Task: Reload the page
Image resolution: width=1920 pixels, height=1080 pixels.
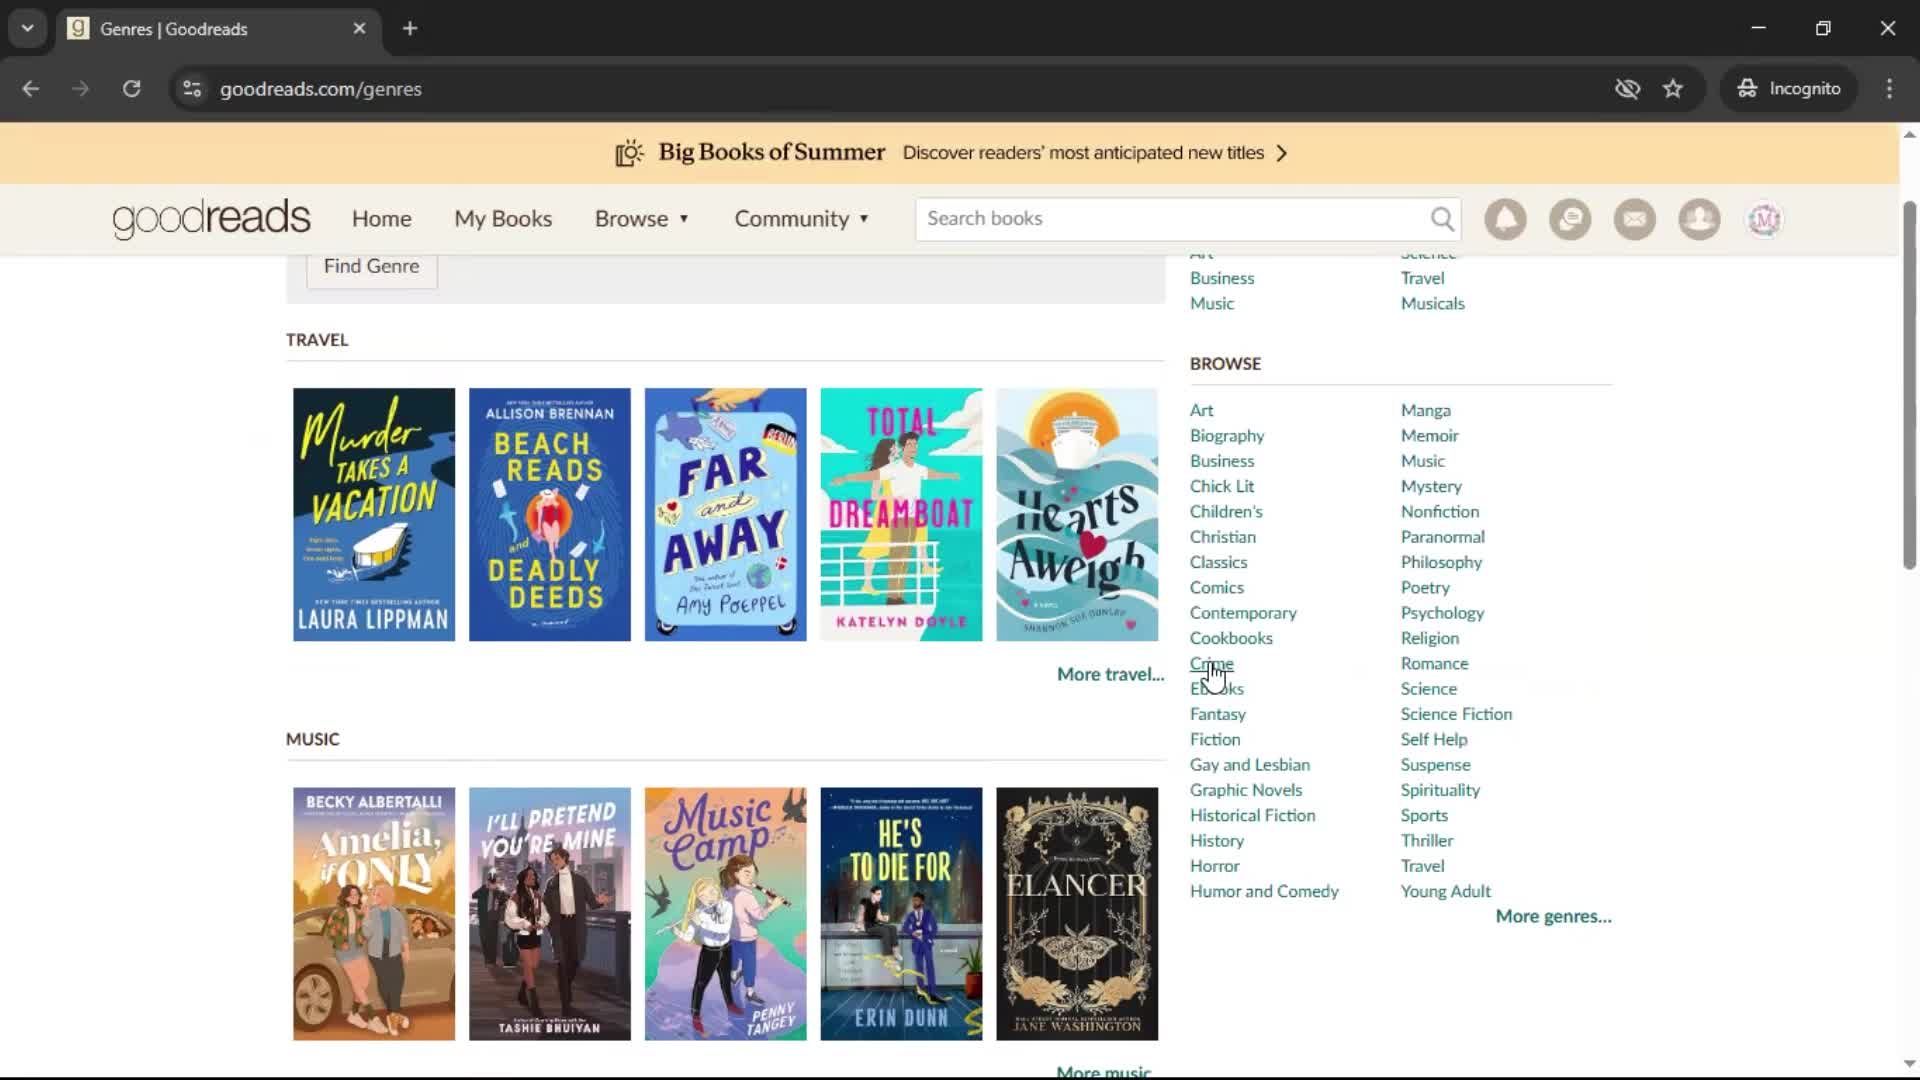Action: (x=131, y=89)
